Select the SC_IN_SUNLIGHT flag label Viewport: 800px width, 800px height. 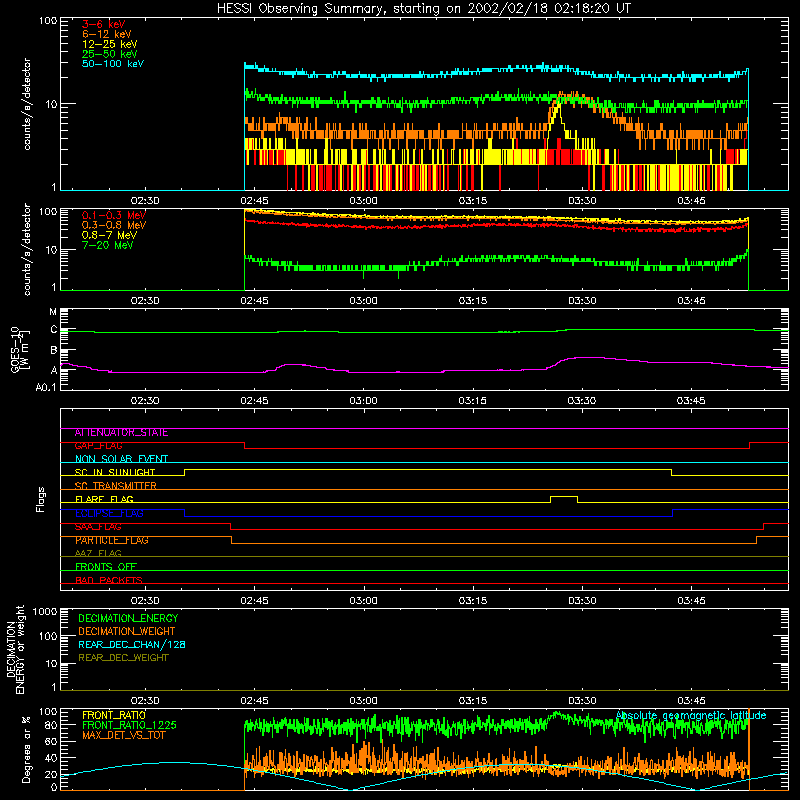(115, 472)
